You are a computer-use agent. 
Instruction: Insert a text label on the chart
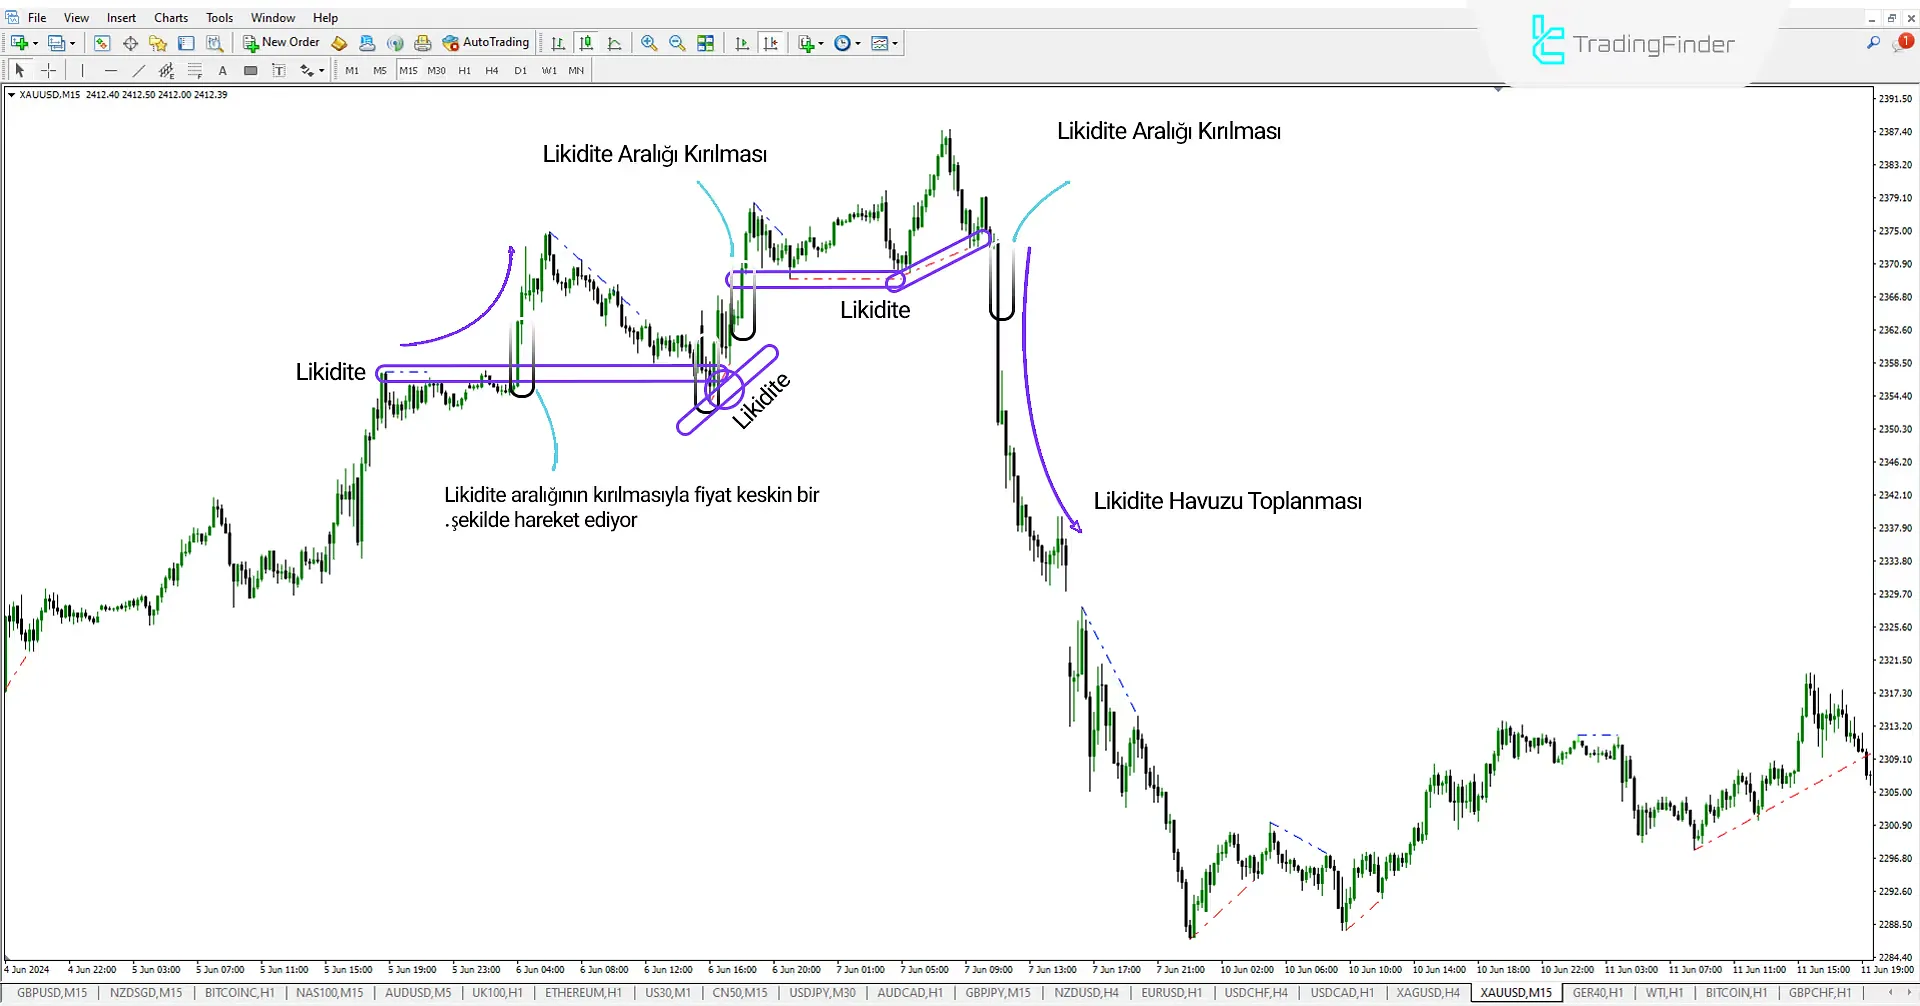279,70
